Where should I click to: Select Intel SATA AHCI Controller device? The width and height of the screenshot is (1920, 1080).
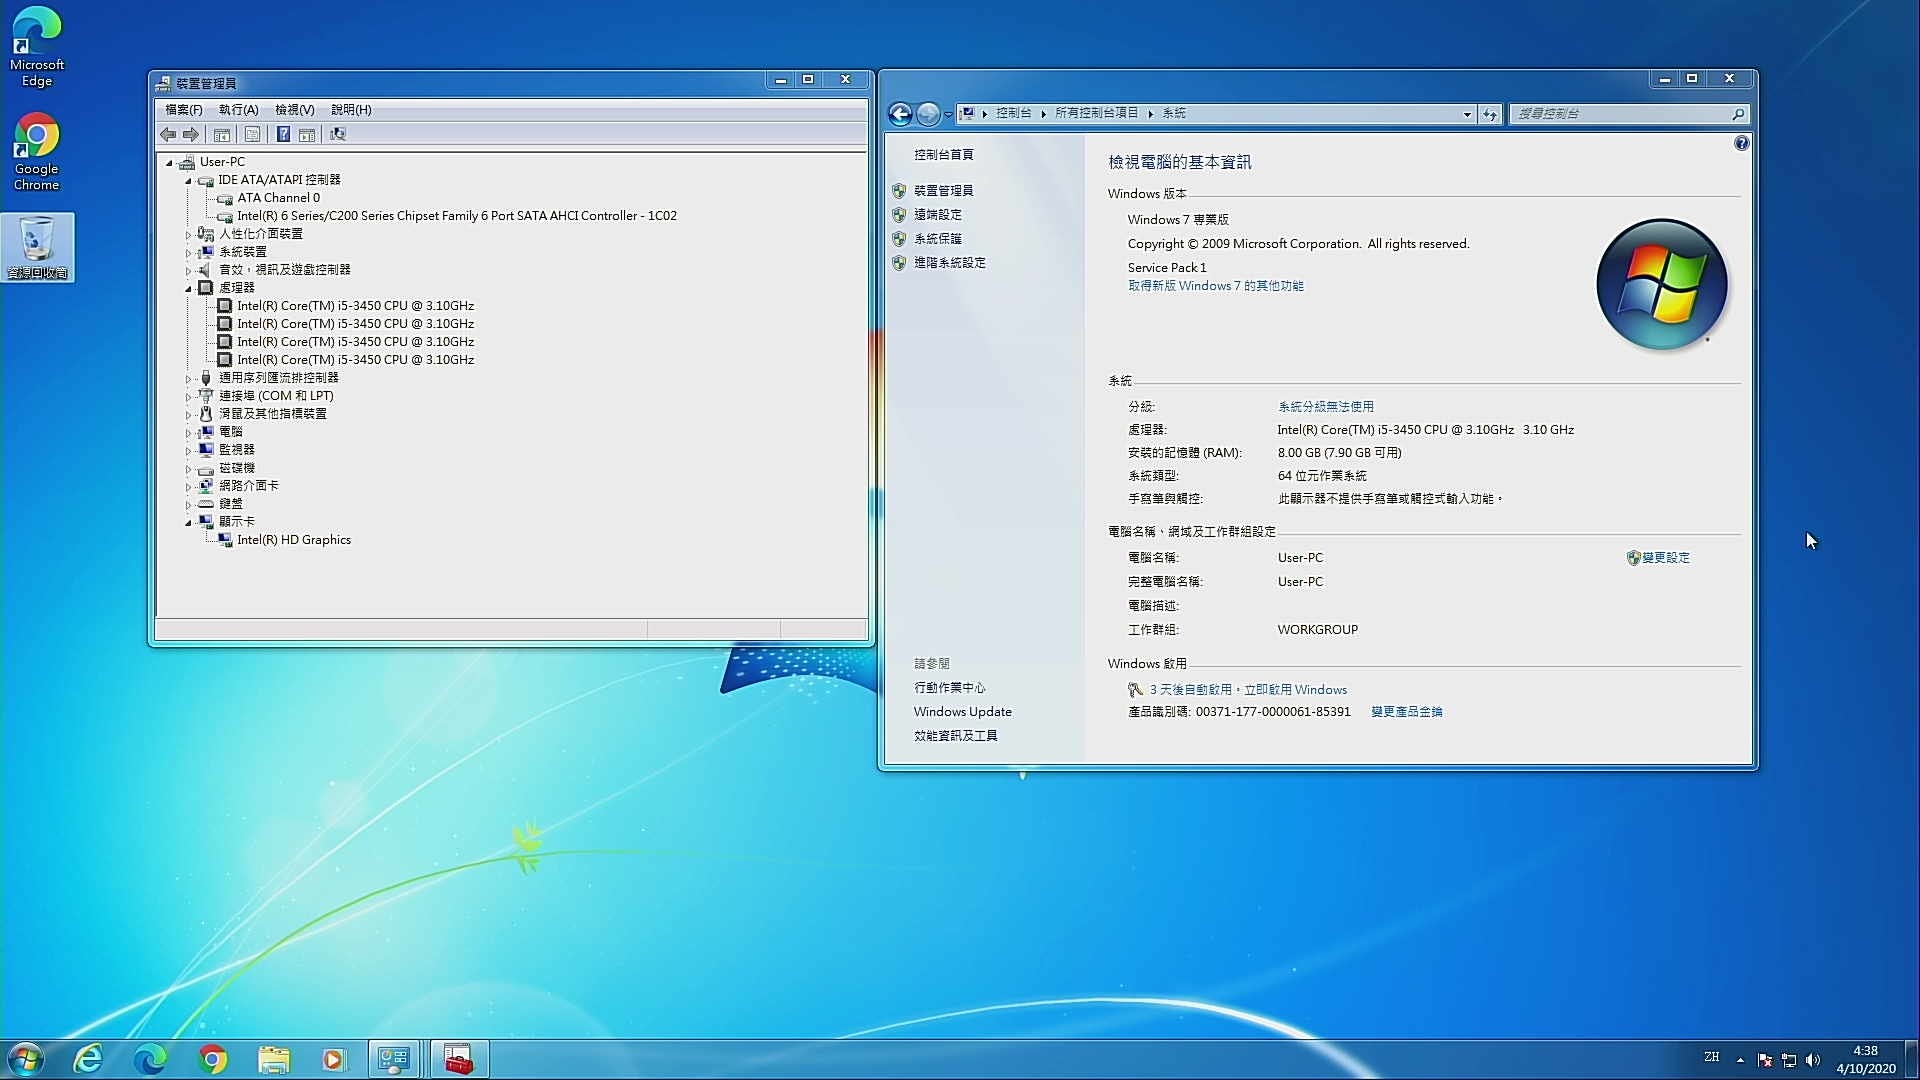click(x=456, y=216)
